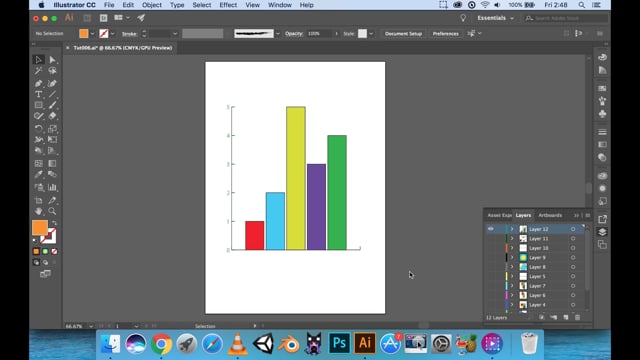Select the Hand tool
This screenshot has width=640, height=360.
tap(38, 211)
